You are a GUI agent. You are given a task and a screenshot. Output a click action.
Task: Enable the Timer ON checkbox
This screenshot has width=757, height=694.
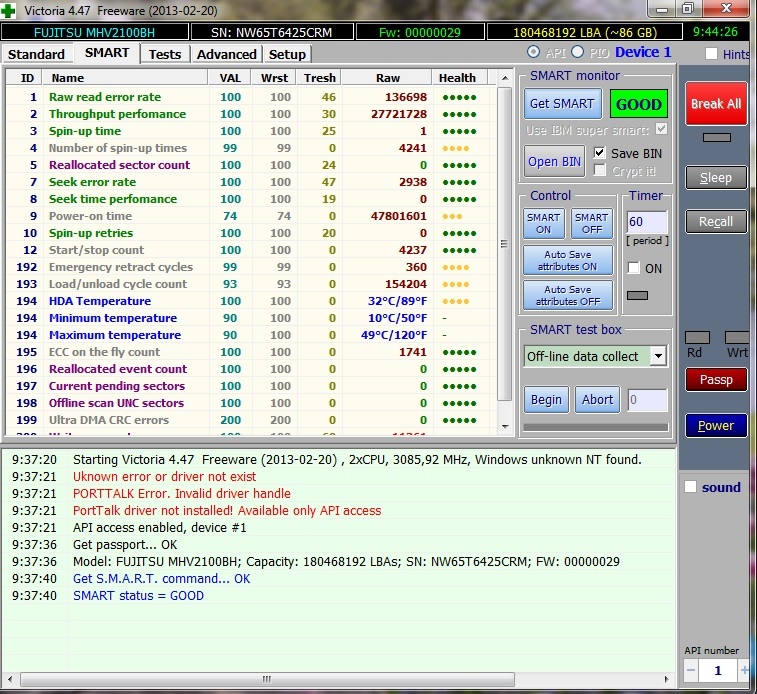tap(633, 268)
